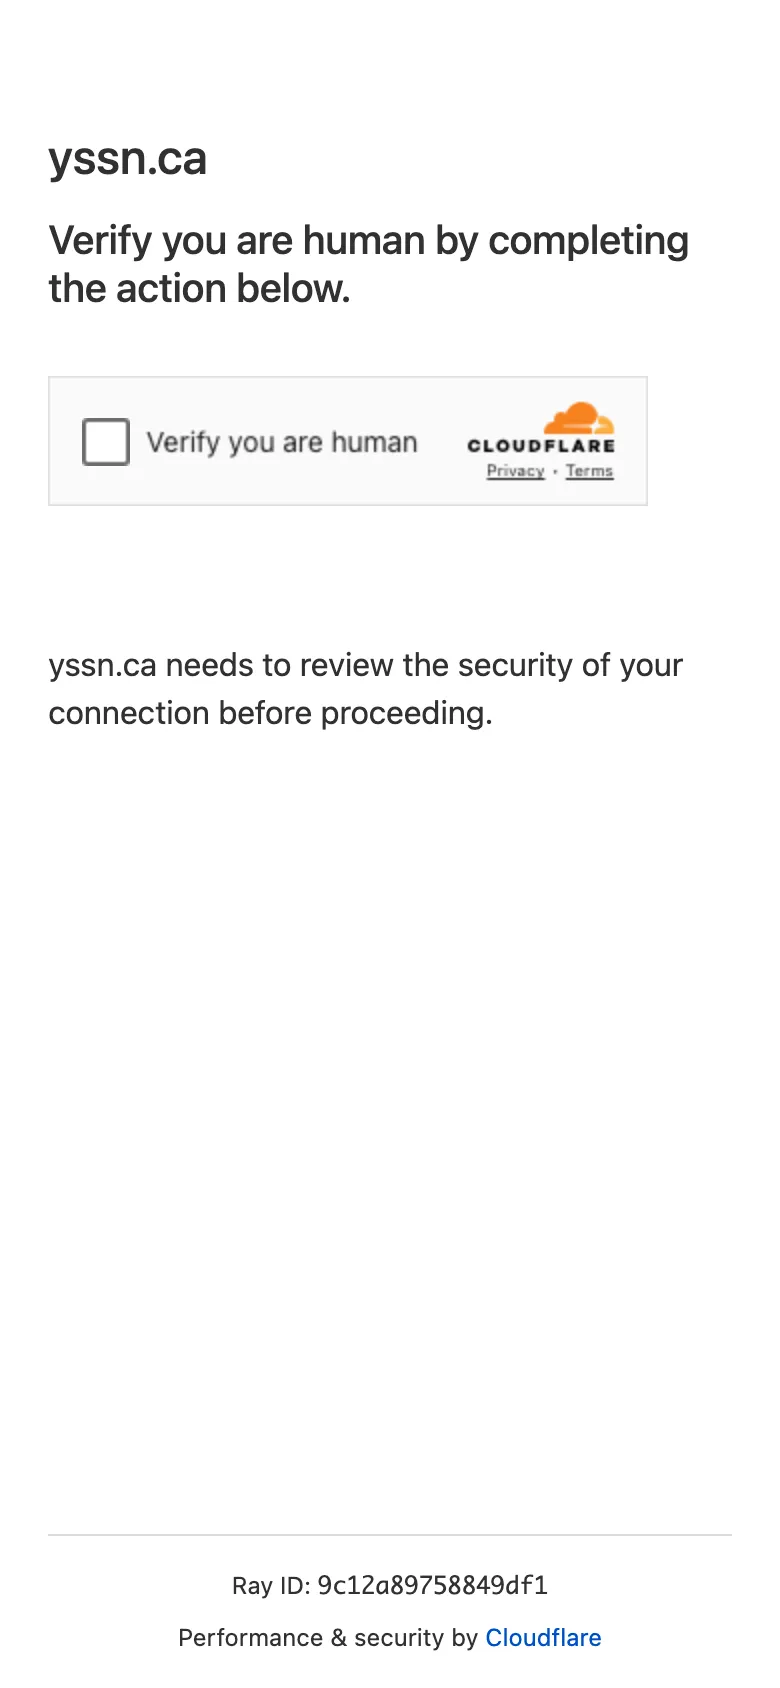The width and height of the screenshot is (780, 1688).
Task: Enable the verification checkbox in the challenge widget
Action: pyautogui.click(x=105, y=441)
